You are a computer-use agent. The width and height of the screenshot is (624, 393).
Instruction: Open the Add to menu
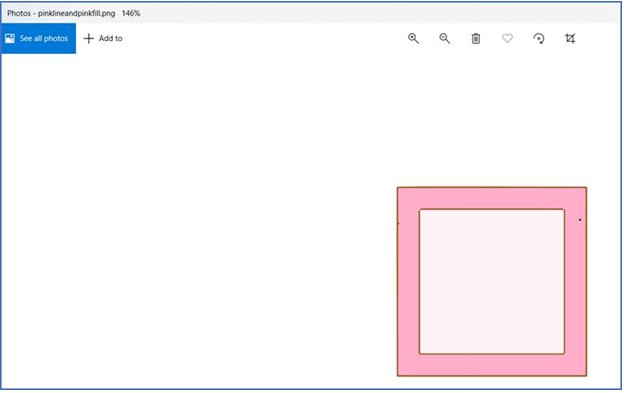(x=103, y=38)
